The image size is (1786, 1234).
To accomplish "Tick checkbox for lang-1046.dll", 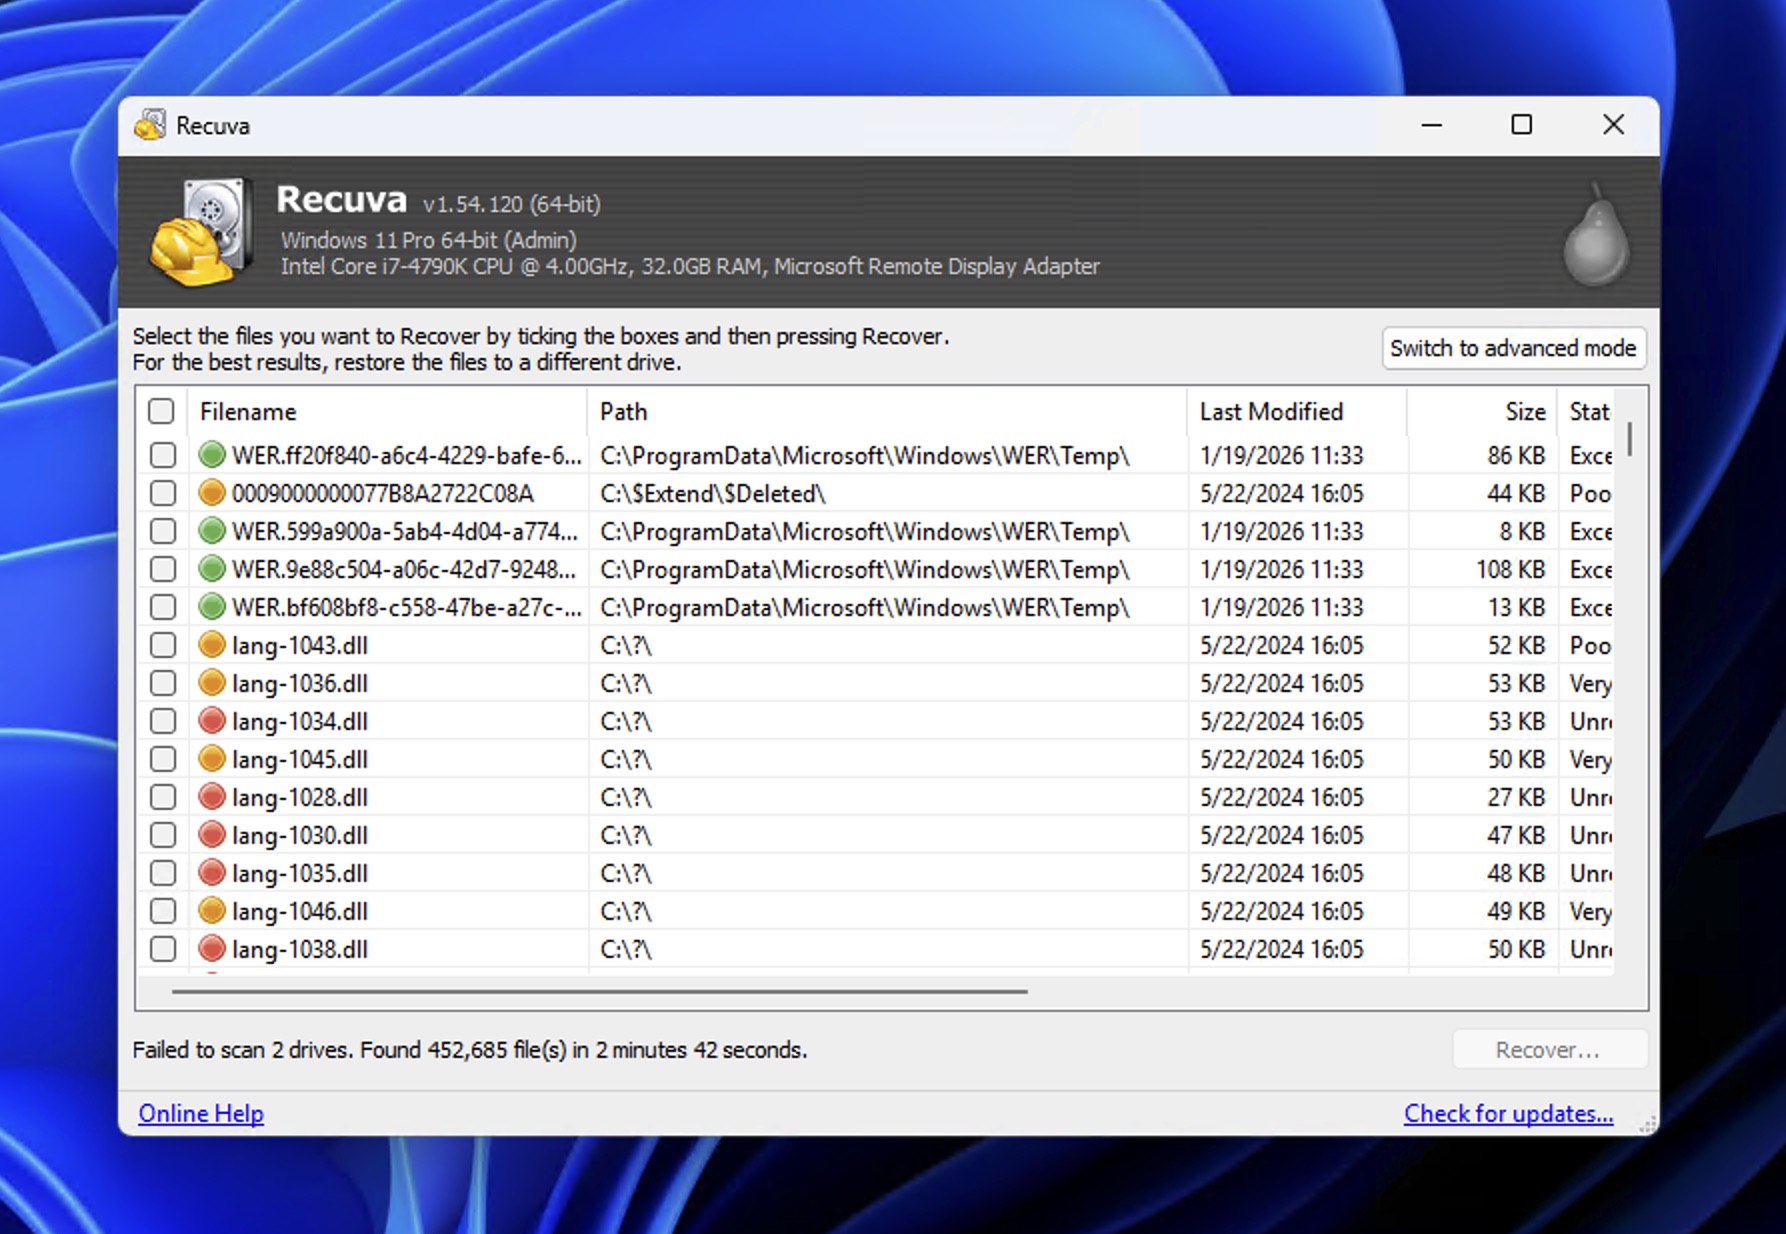I will click(x=162, y=911).
